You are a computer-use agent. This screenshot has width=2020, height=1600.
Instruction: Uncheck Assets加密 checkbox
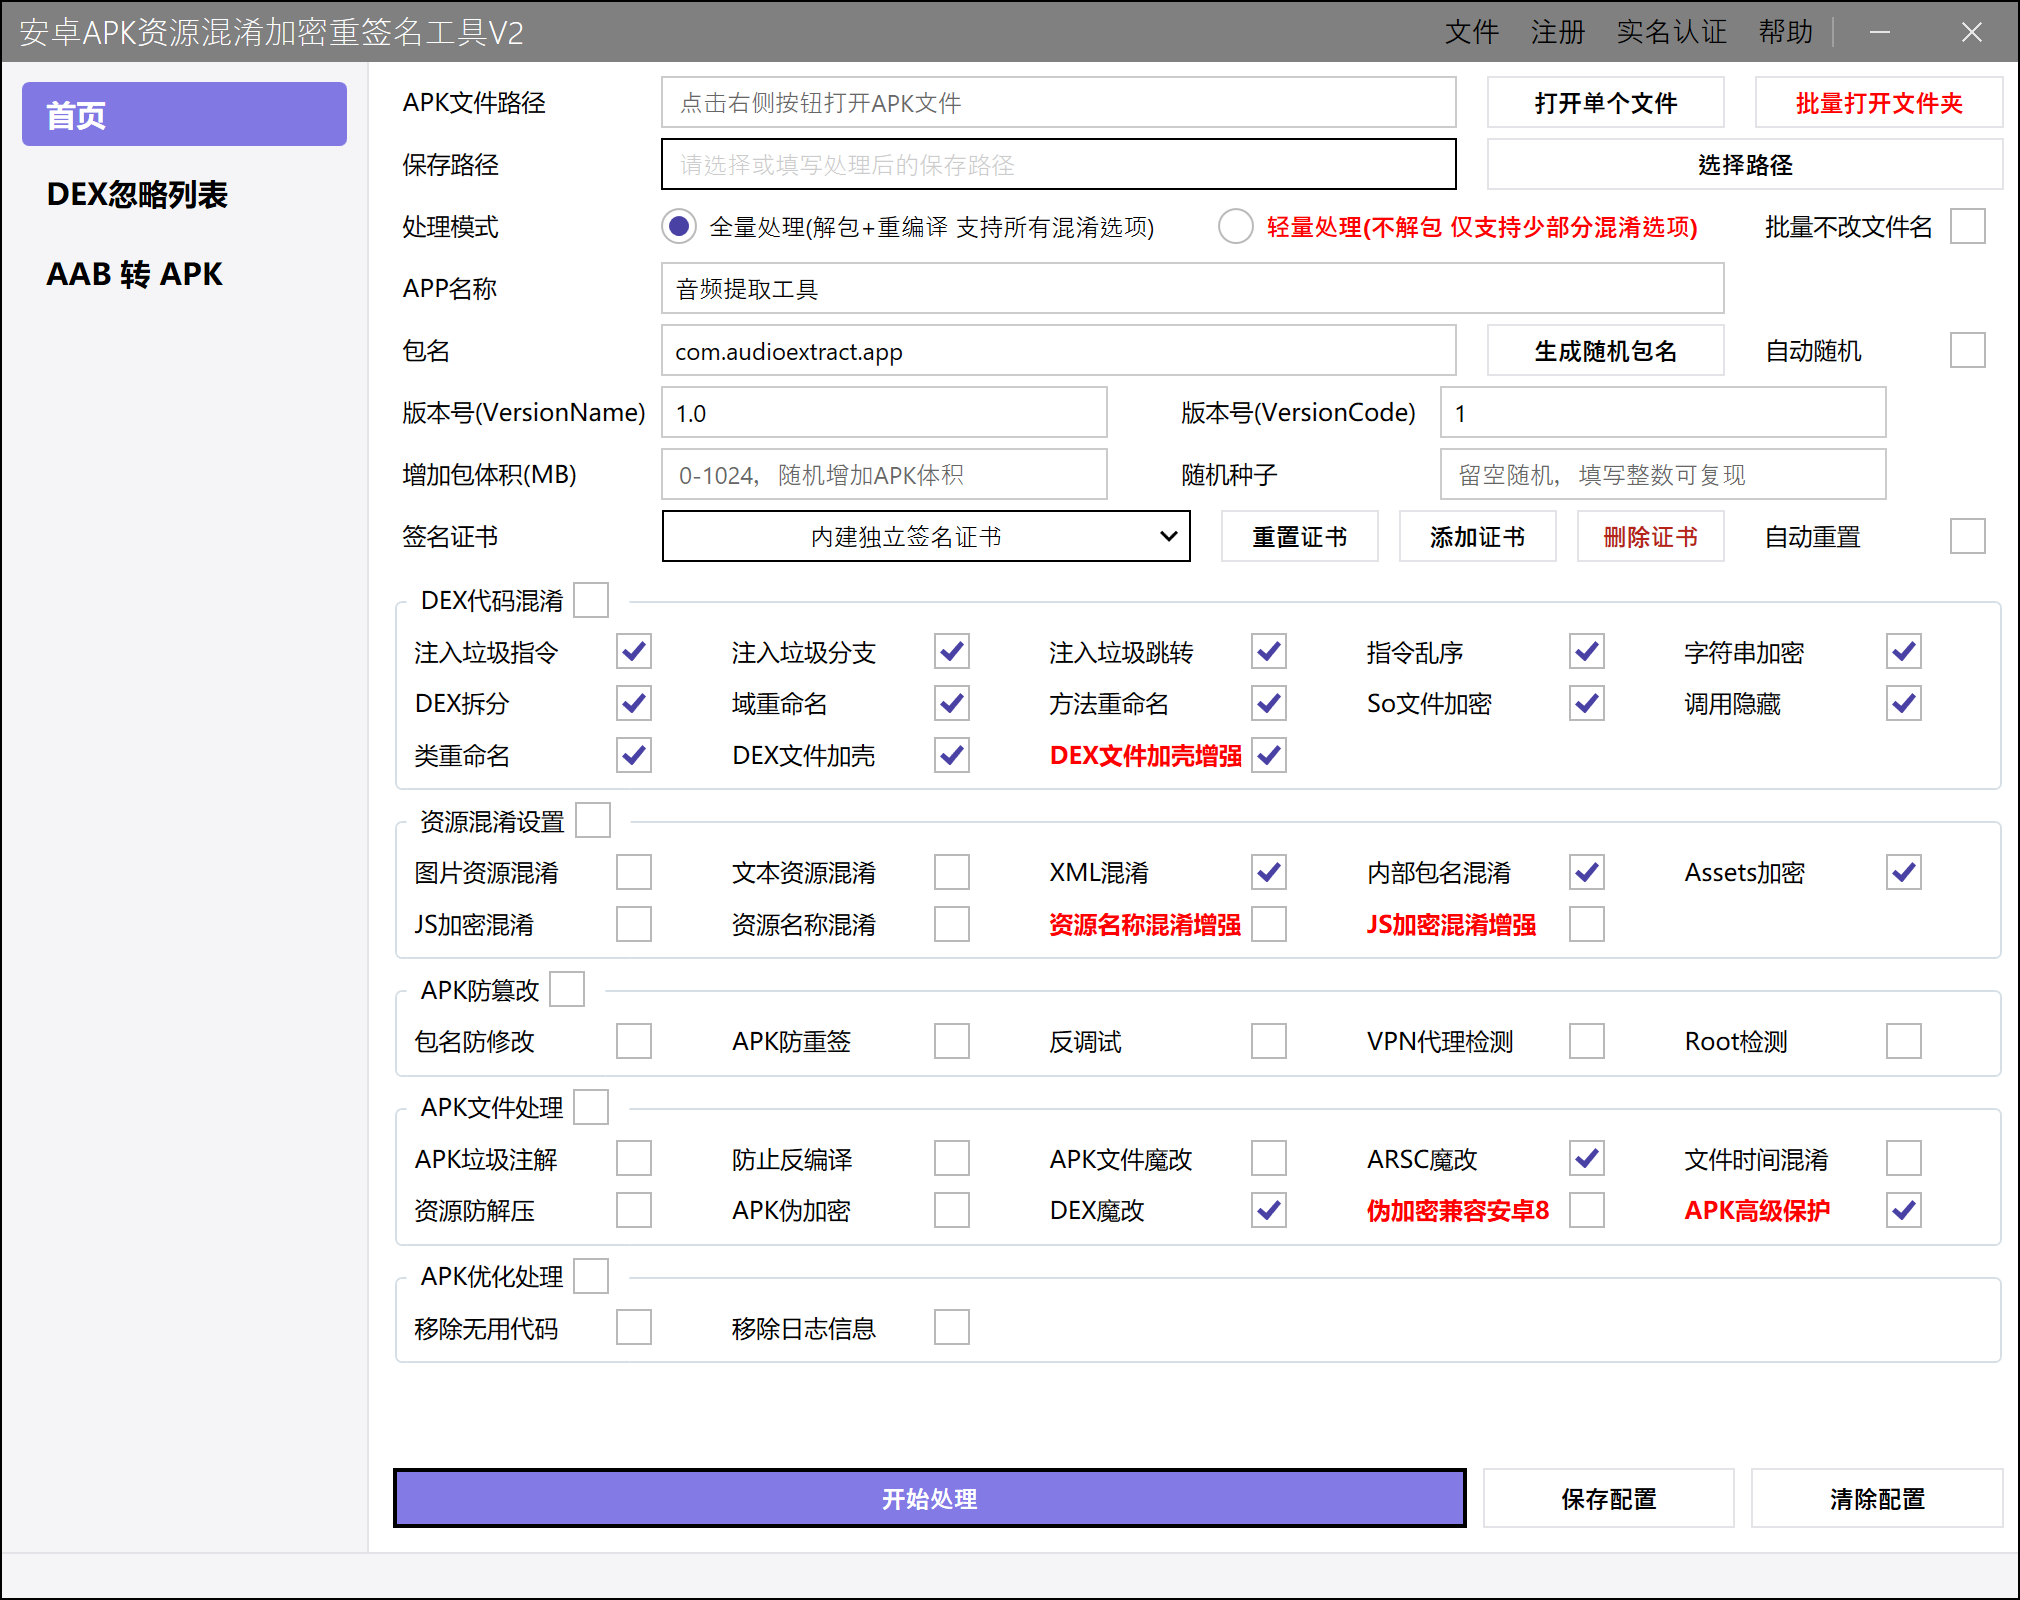1903,872
